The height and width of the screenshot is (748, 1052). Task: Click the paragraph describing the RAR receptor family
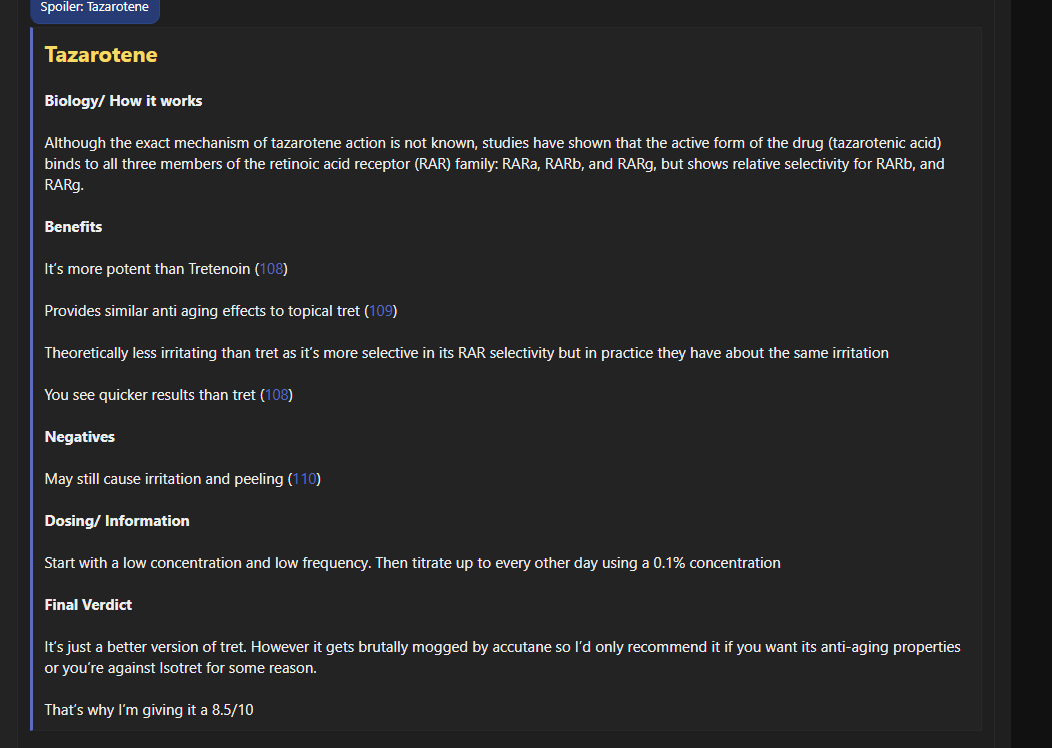coord(493,163)
